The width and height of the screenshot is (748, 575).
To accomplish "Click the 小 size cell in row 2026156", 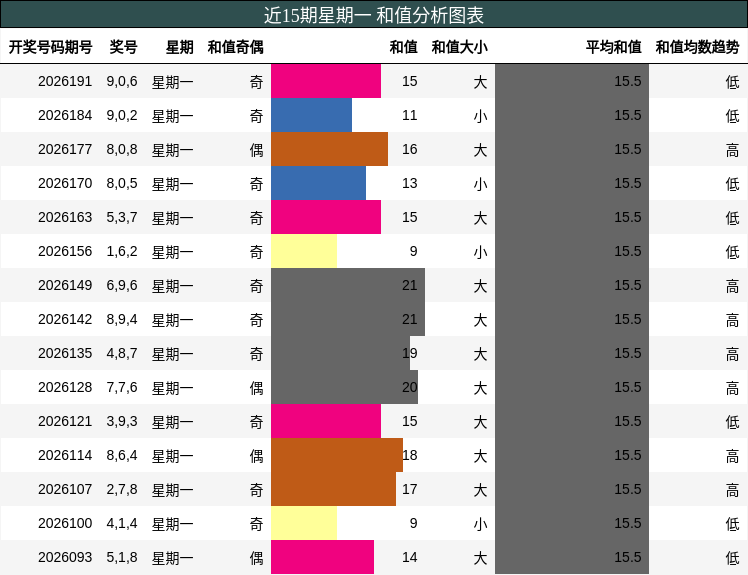I will coord(480,251).
